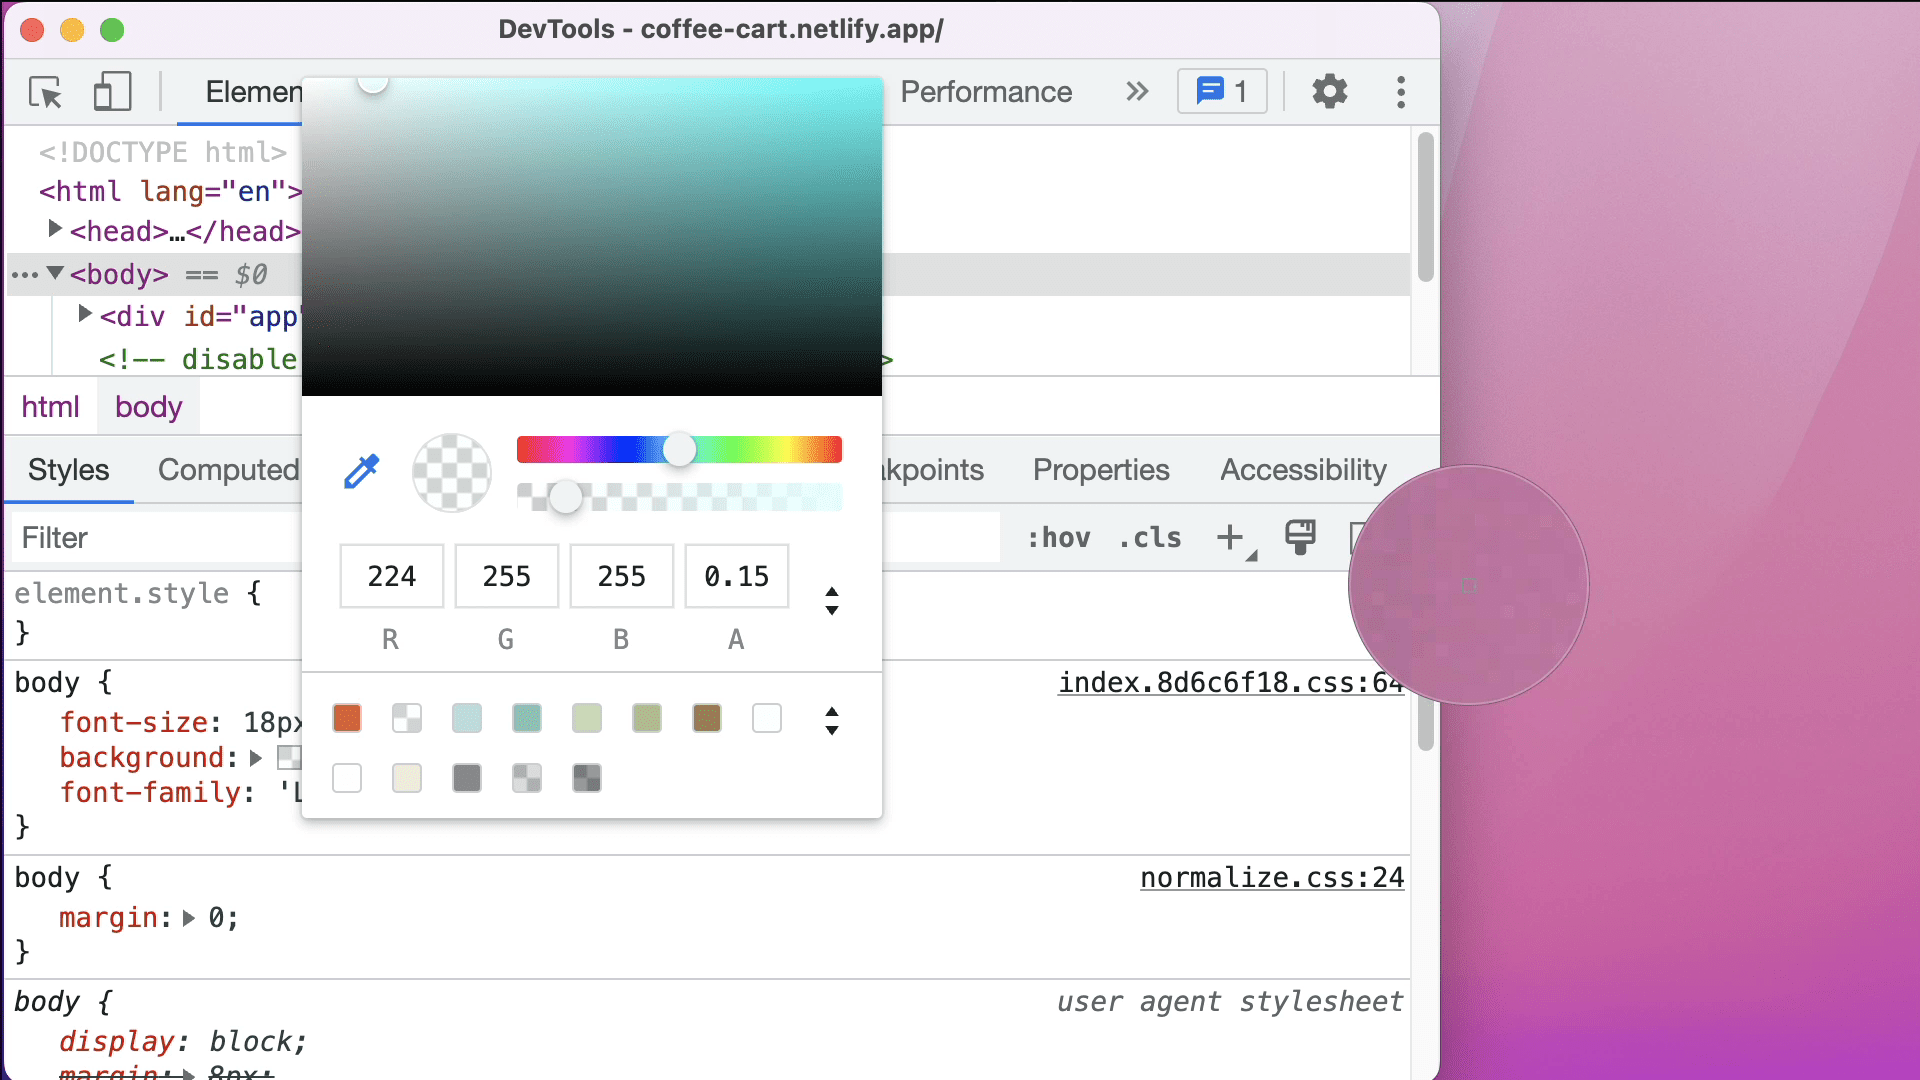The height and width of the screenshot is (1080, 1920).
Task: Click the device toolbar toggle icon
Action: coord(112,90)
